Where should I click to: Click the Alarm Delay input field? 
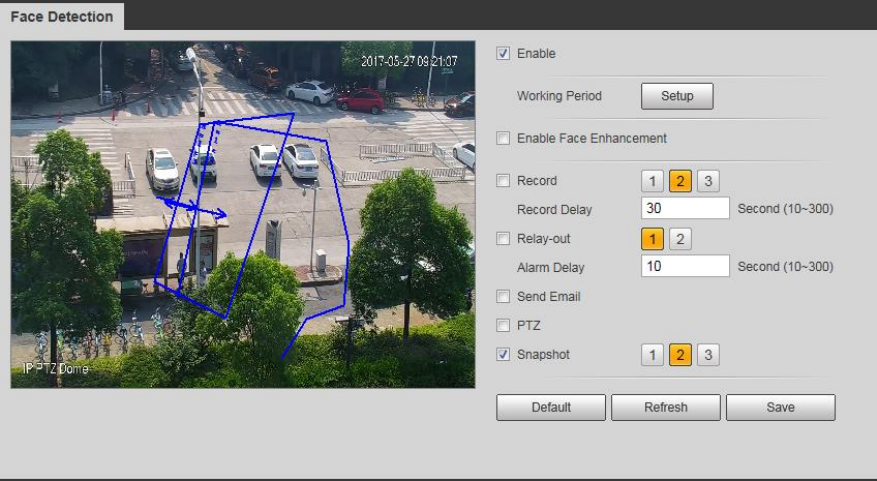(685, 266)
